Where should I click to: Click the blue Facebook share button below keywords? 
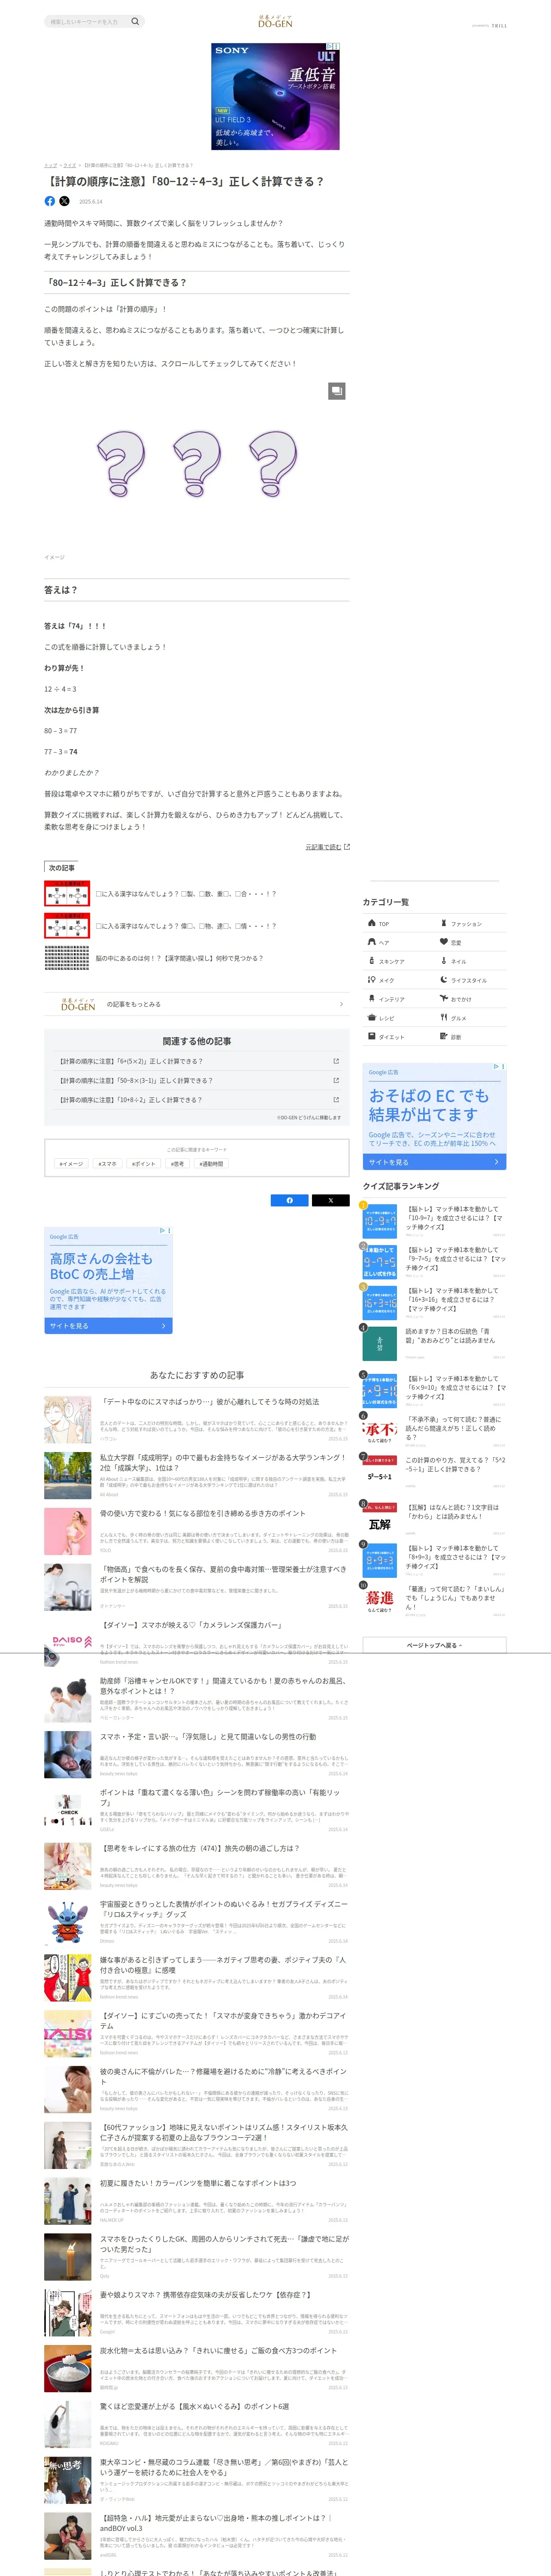[x=290, y=1200]
